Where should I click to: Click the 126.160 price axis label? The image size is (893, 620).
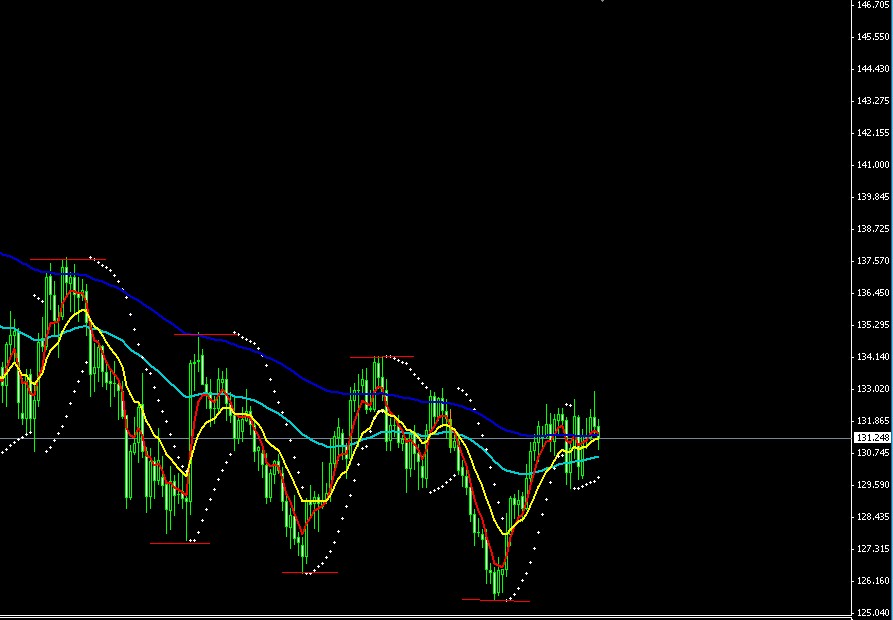pyautogui.click(x=873, y=581)
